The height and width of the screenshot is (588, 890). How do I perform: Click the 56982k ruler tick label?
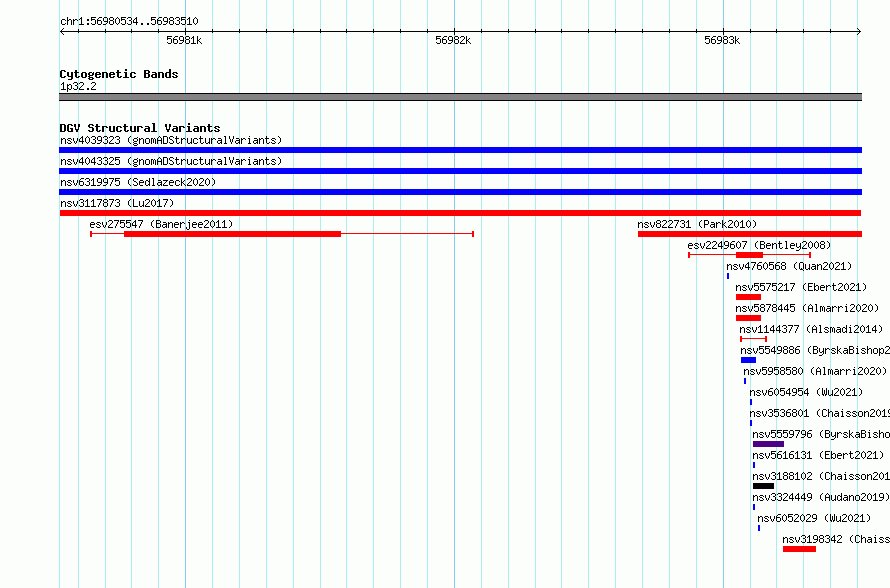point(453,40)
